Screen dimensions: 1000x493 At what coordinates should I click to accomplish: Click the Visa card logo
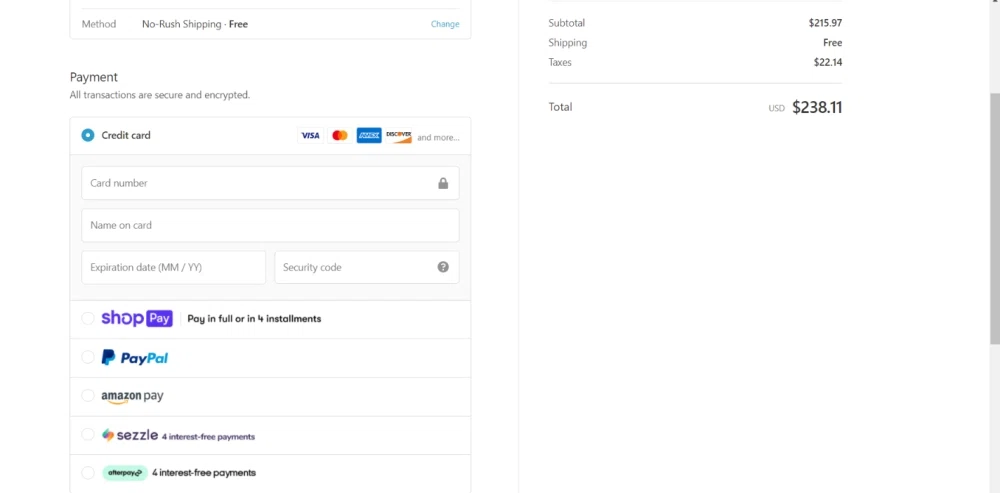[x=310, y=135]
